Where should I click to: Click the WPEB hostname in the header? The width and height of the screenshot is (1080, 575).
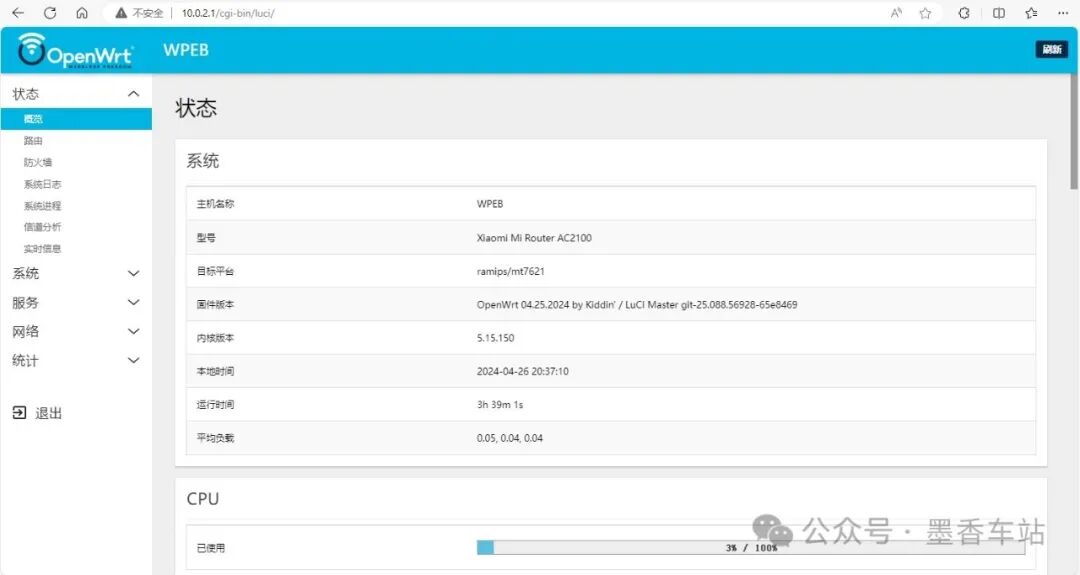(x=186, y=50)
